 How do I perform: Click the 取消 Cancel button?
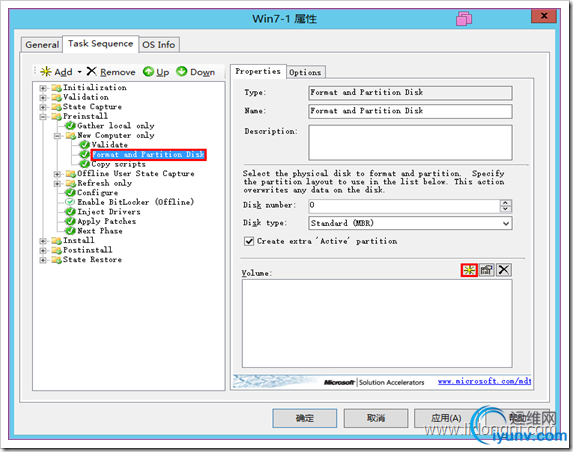(376, 418)
